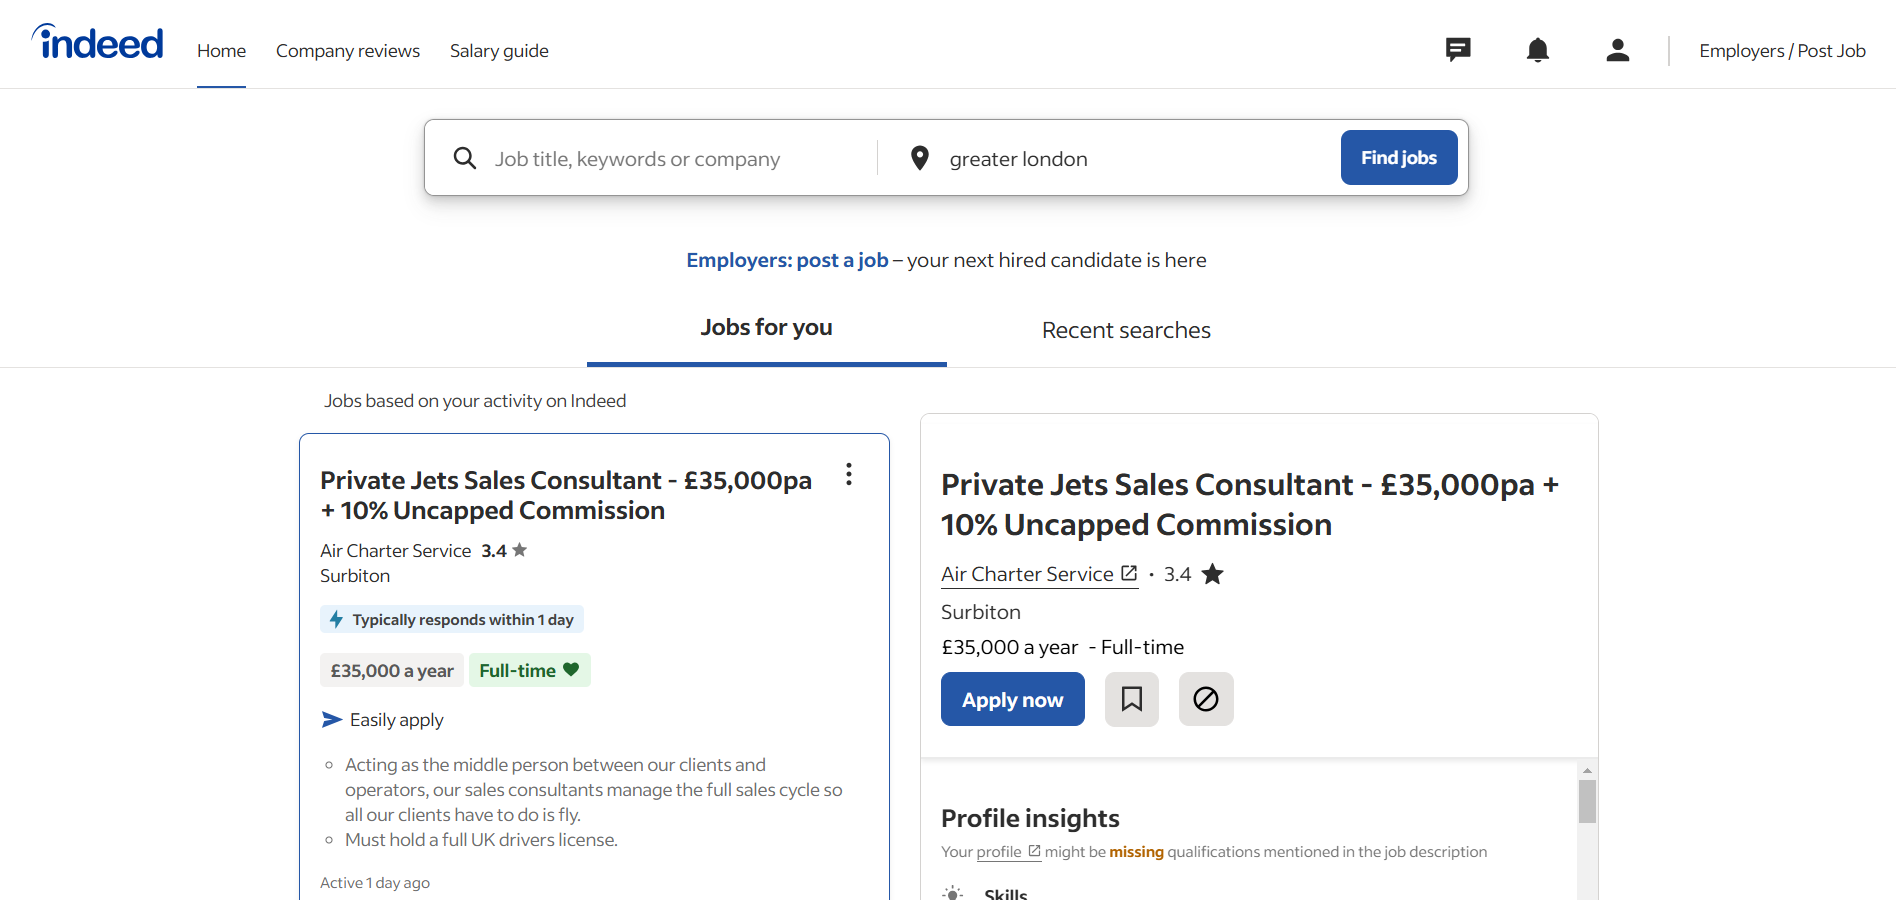1896x900 pixels.
Task: Click scrollbar up arrow in job details
Action: (1587, 770)
